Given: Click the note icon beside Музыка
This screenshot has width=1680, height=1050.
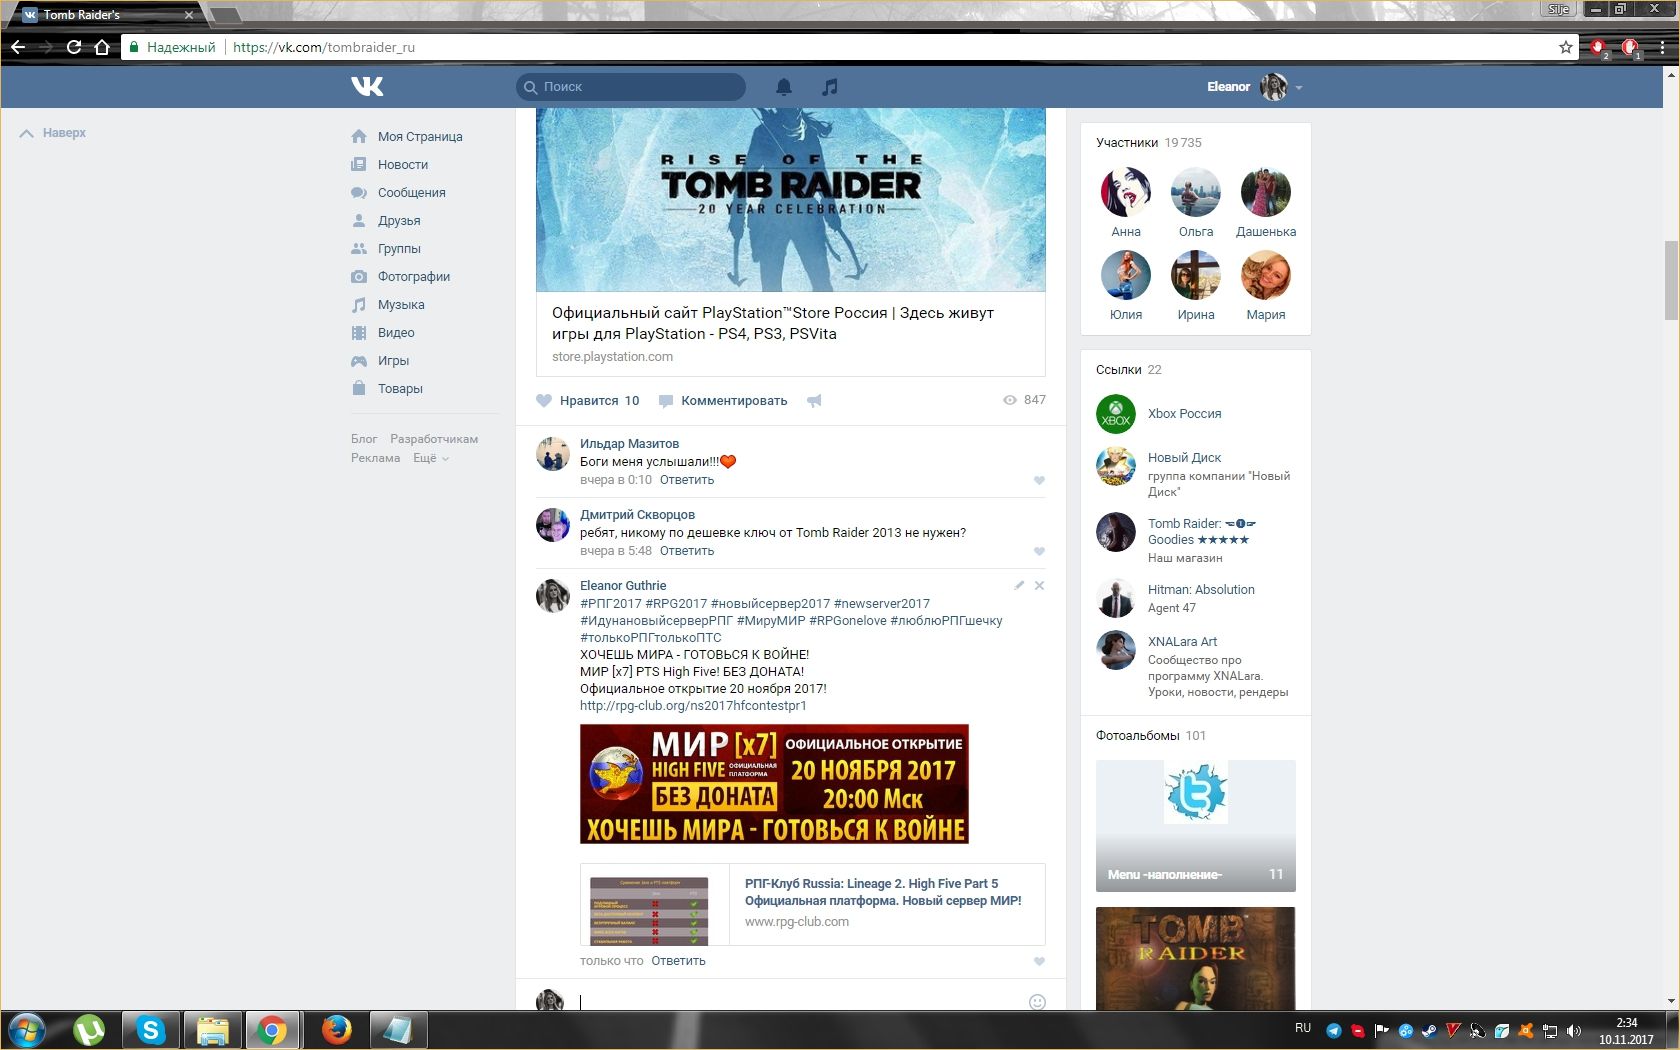Looking at the screenshot, I should tap(359, 304).
